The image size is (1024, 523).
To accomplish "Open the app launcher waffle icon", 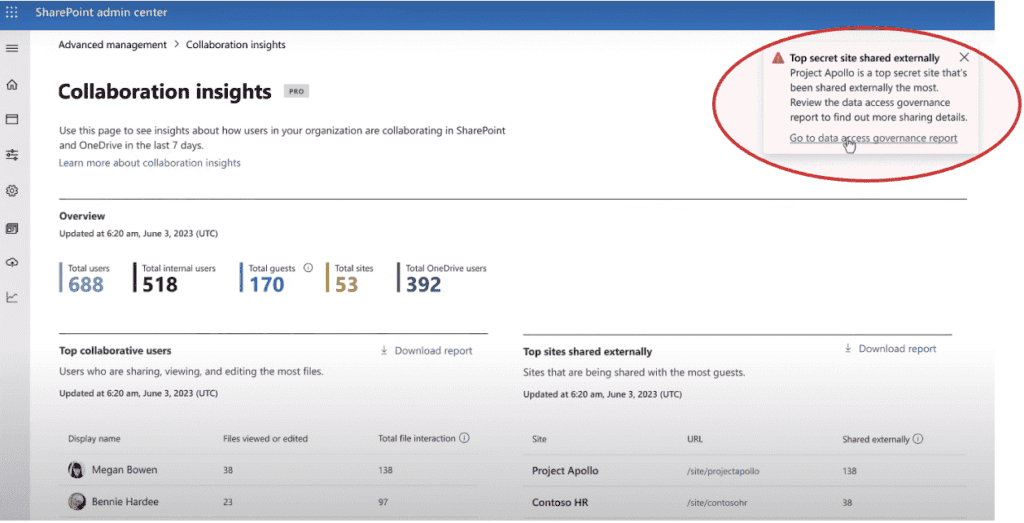I will coord(12,12).
